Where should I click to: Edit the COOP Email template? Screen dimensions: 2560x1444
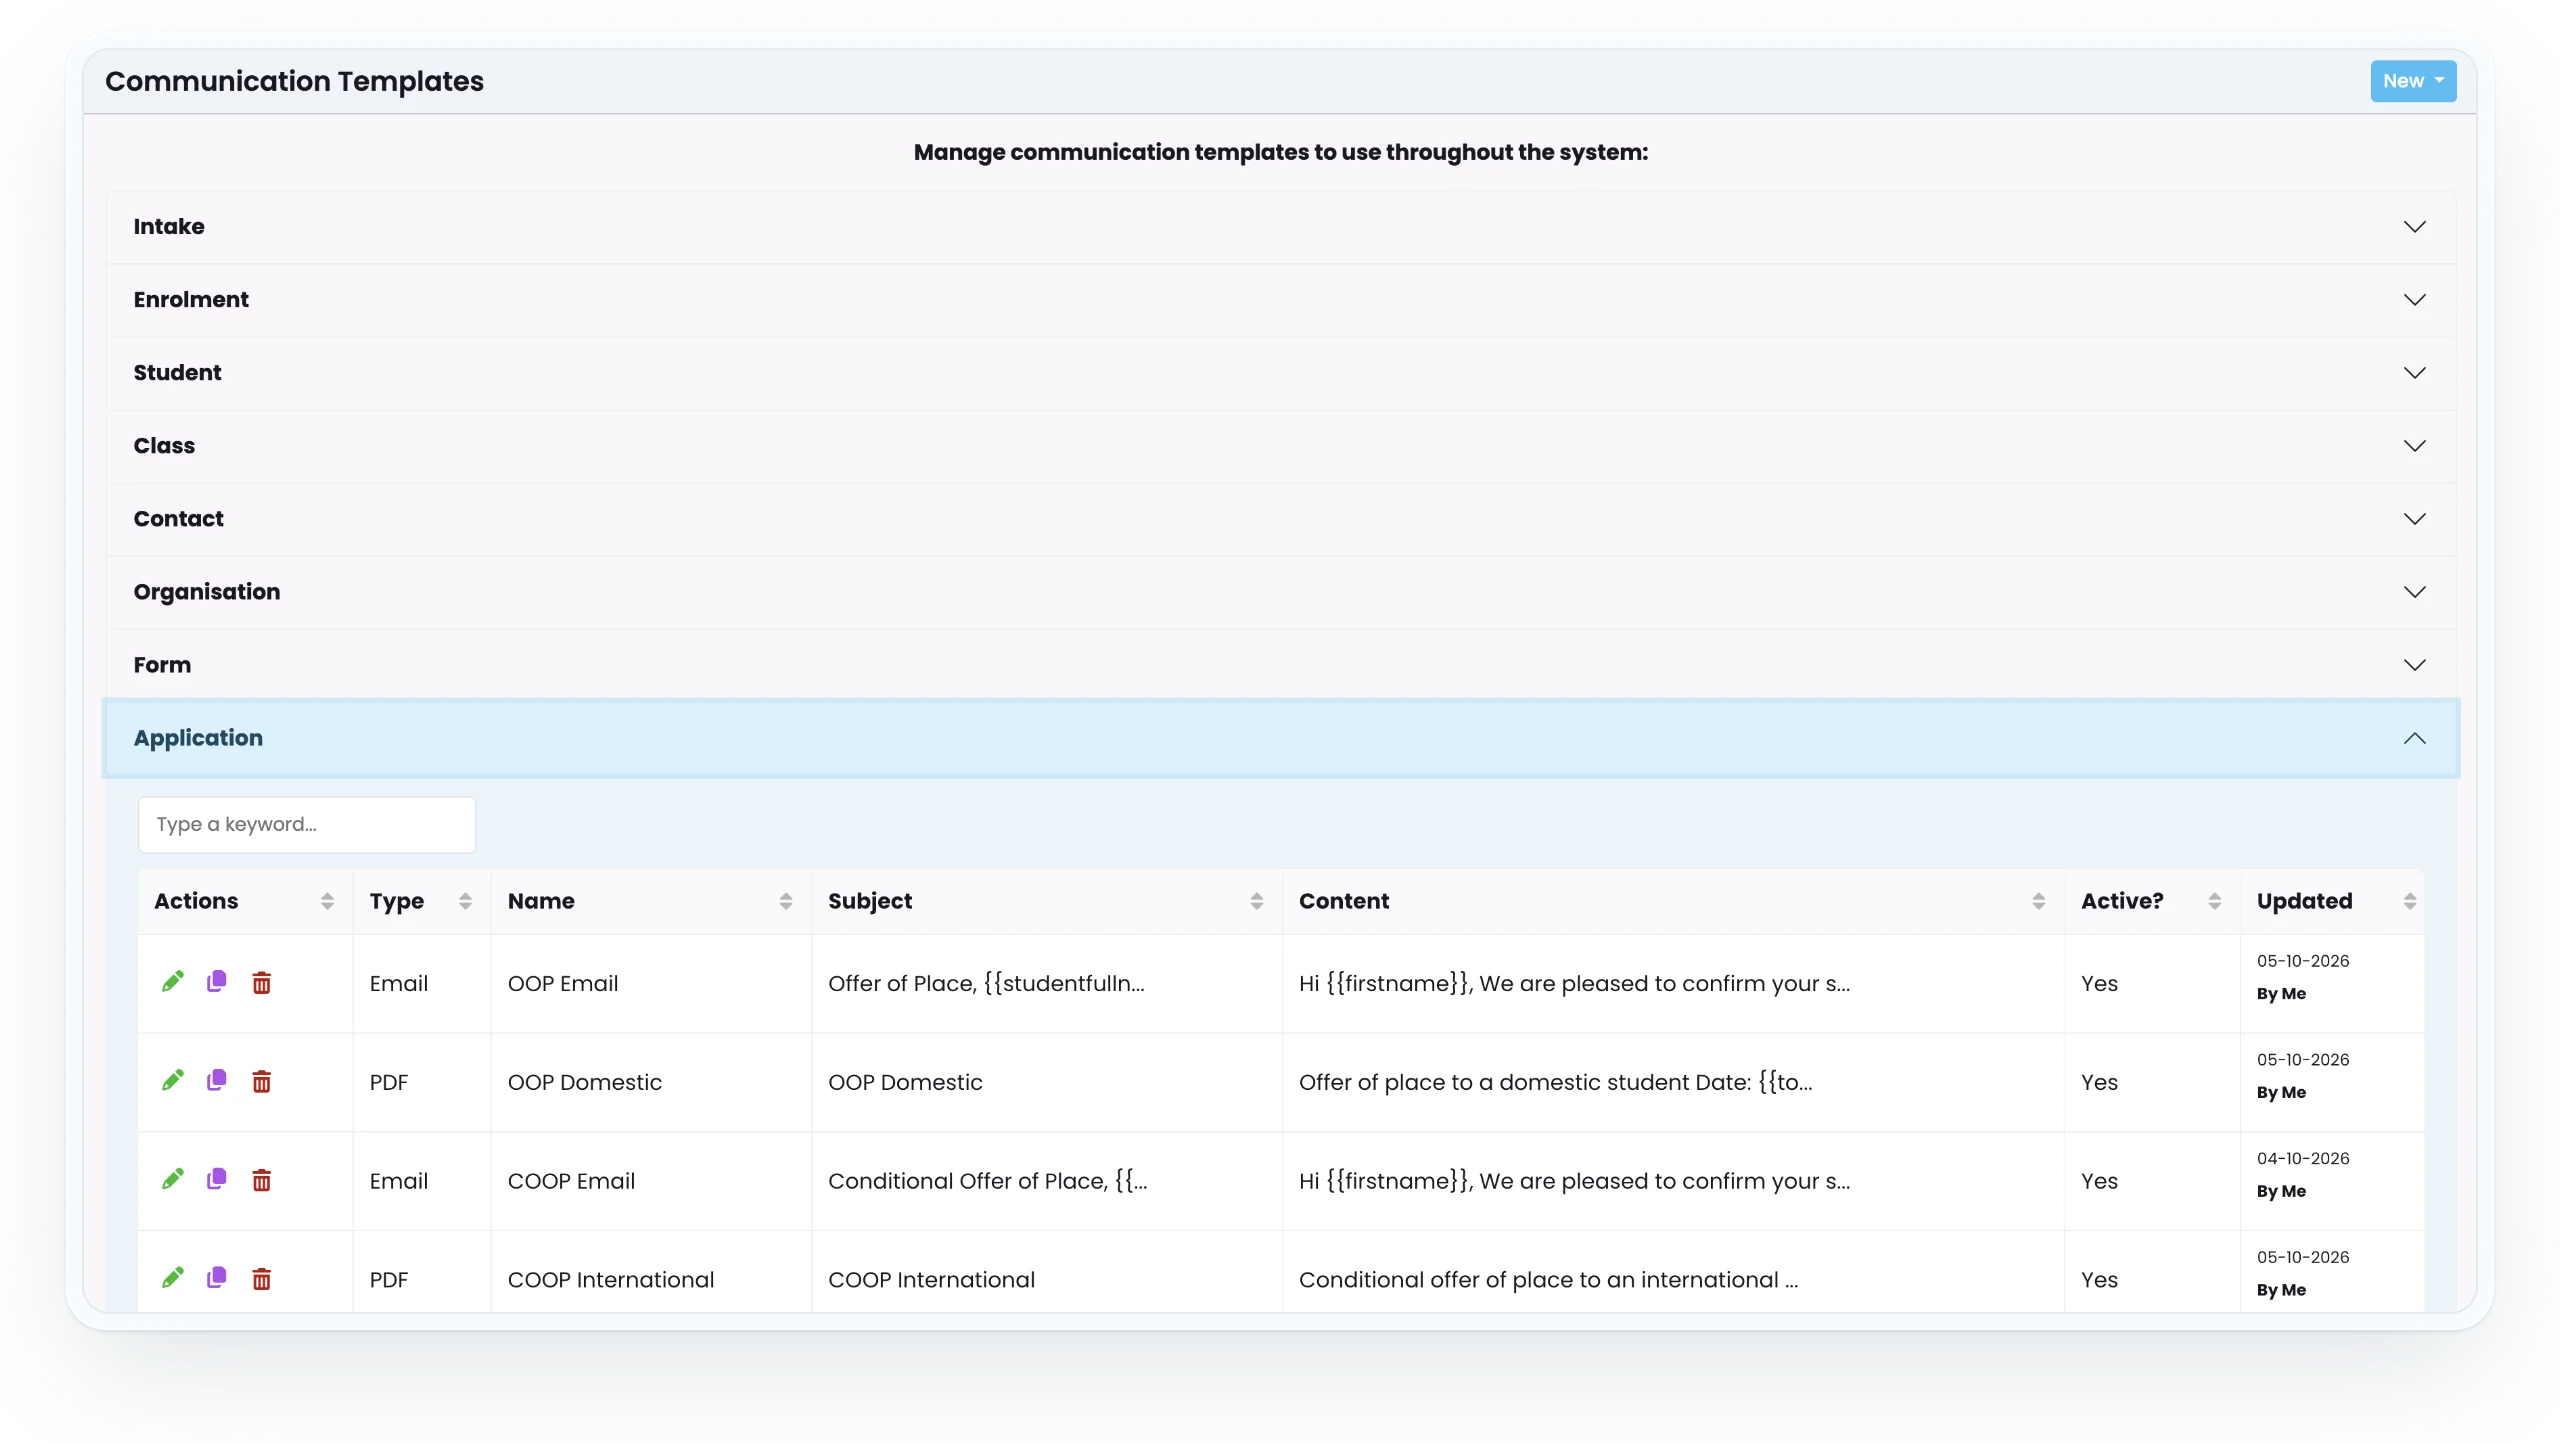[172, 1180]
